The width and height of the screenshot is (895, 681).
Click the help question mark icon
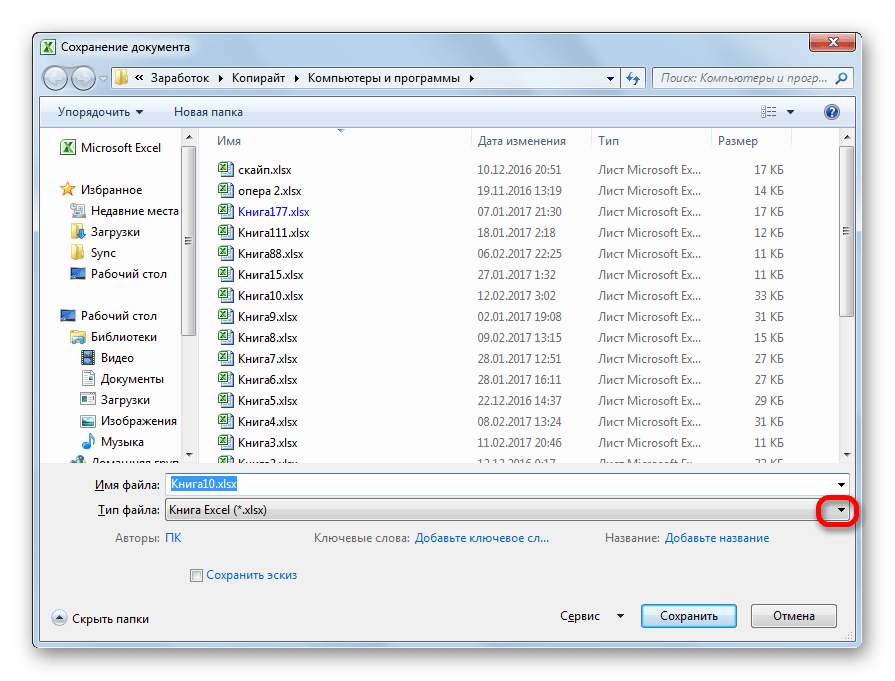832,112
